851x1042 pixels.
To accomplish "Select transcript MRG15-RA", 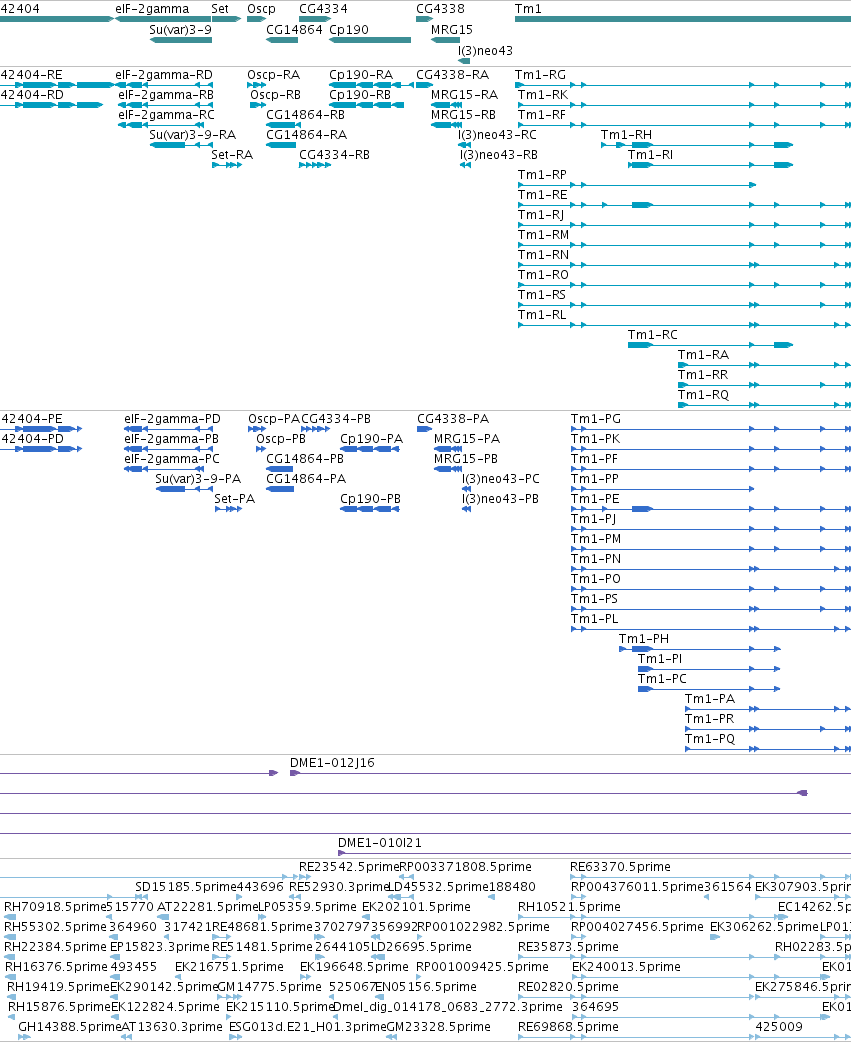I will coord(464,94).
